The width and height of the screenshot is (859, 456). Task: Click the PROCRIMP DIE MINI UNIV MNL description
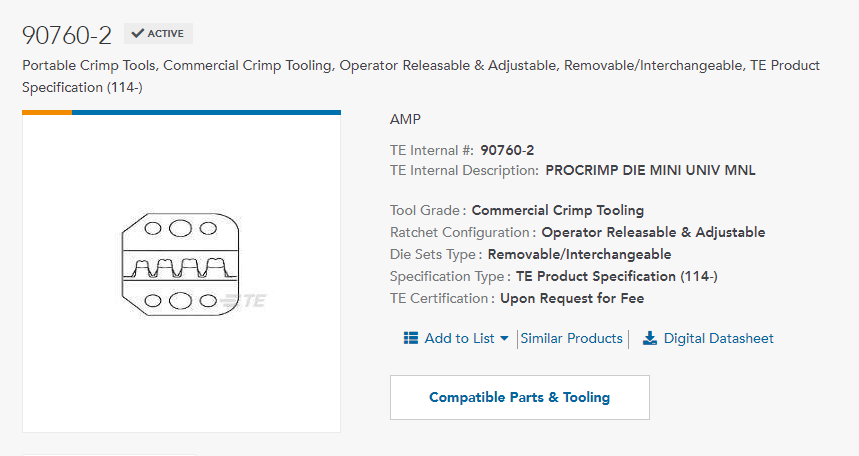tap(650, 170)
